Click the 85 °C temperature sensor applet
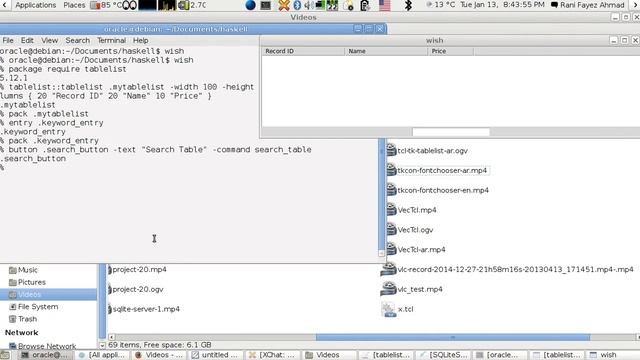This screenshot has height=360, width=640. tap(106, 5)
